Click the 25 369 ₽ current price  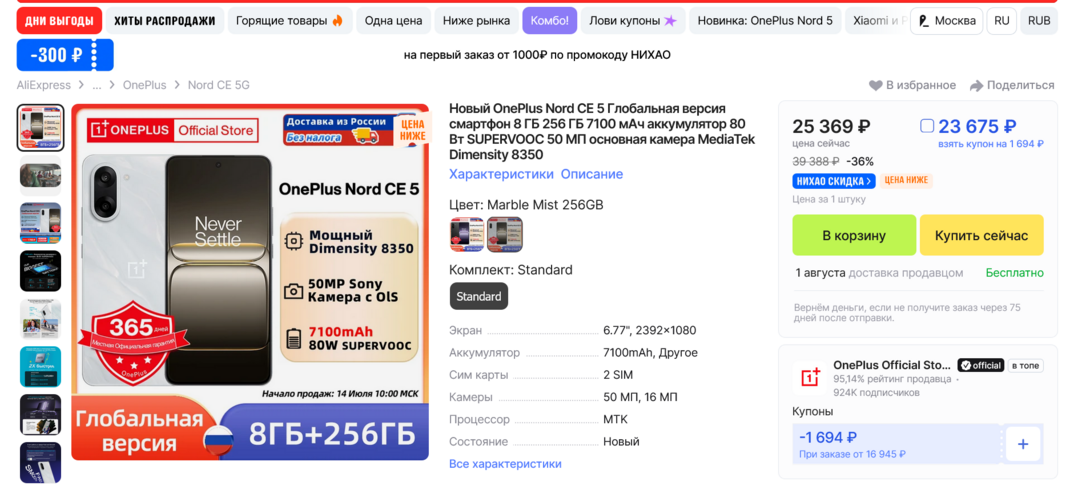[x=831, y=127]
